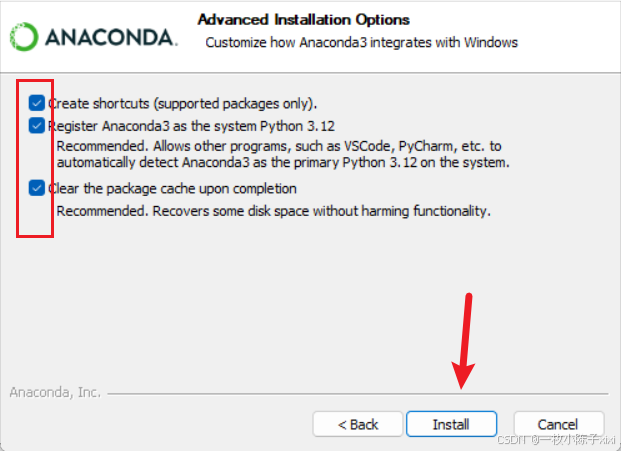Click the automatically detect Anaconda3 description line
The image size is (621, 451).
point(283,162)
